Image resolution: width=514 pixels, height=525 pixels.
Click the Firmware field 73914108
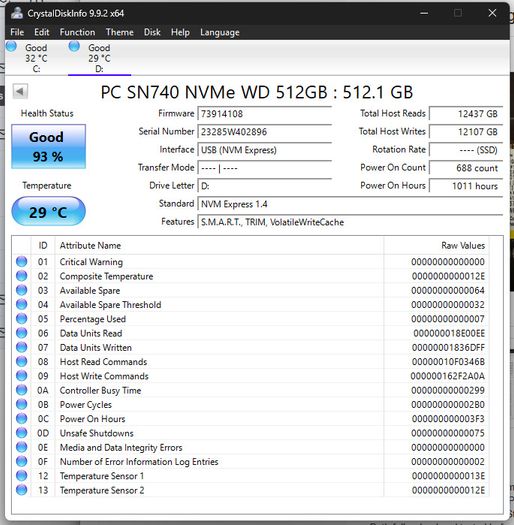coord(265,114)
